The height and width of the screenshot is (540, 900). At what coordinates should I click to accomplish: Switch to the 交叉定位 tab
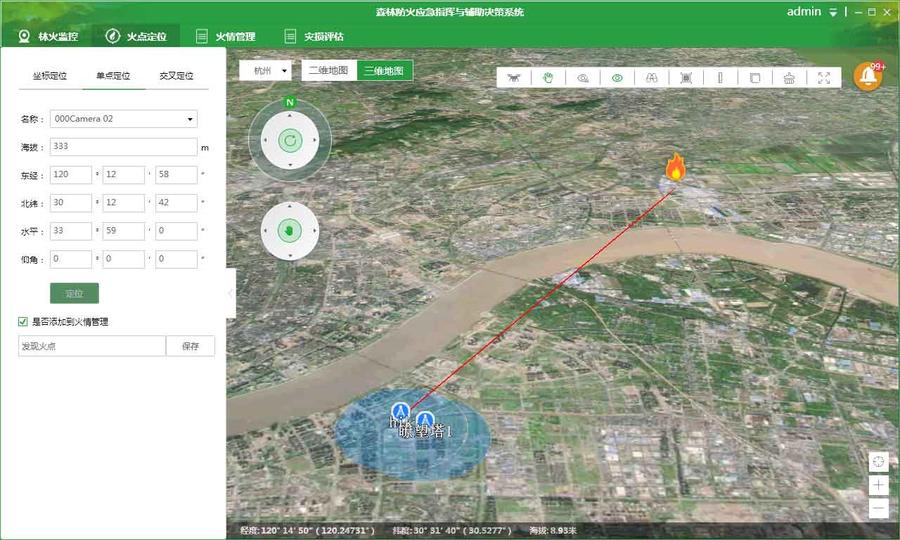[x=176, y=76]
